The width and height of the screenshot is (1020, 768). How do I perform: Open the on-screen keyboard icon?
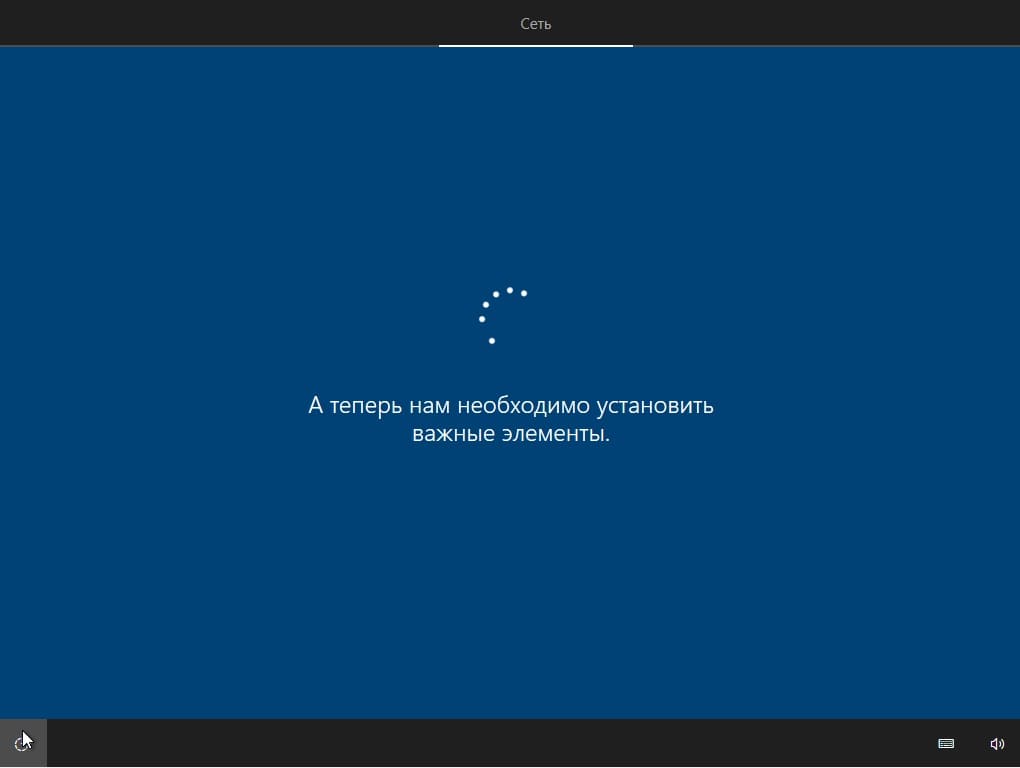946,743
